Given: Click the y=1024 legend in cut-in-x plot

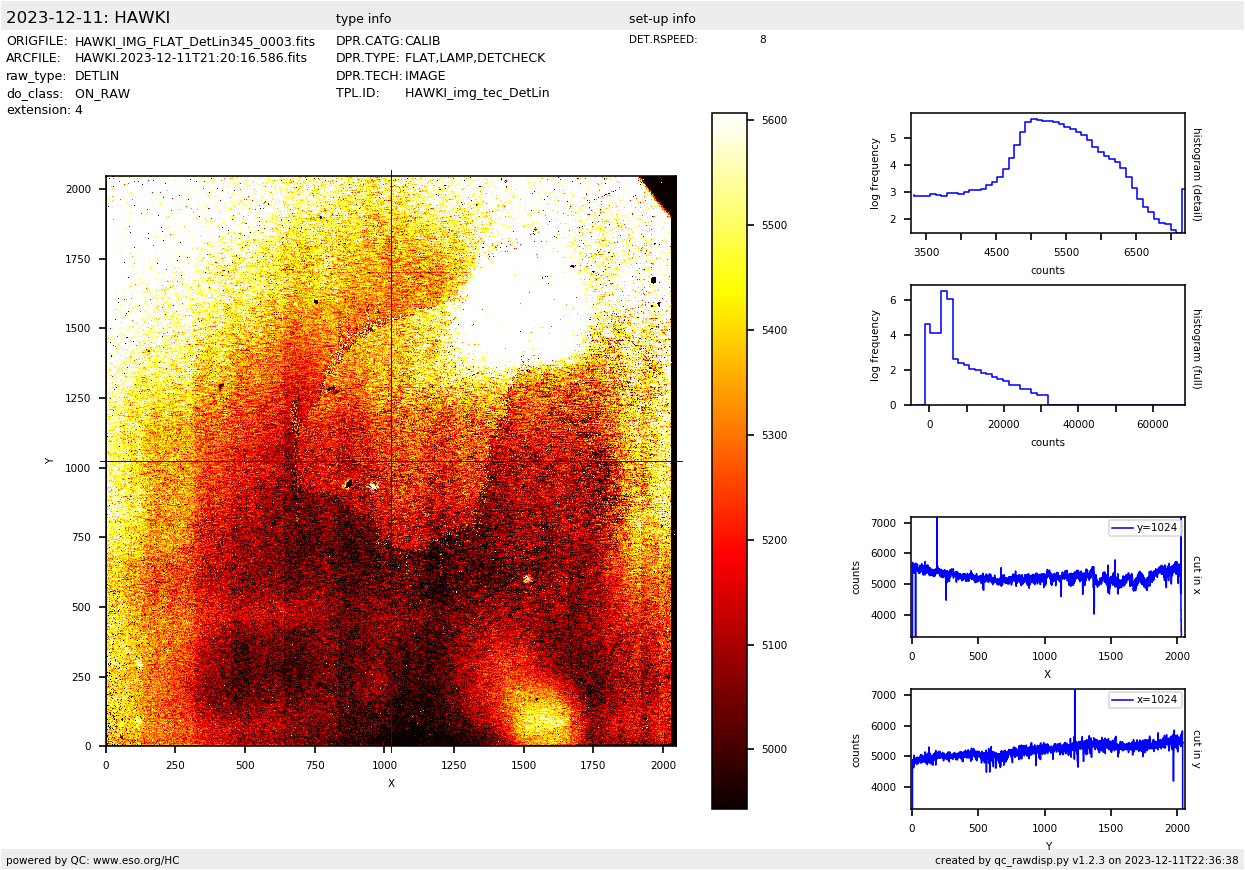Looking at the screenshot, I should tap(1144, 528).
